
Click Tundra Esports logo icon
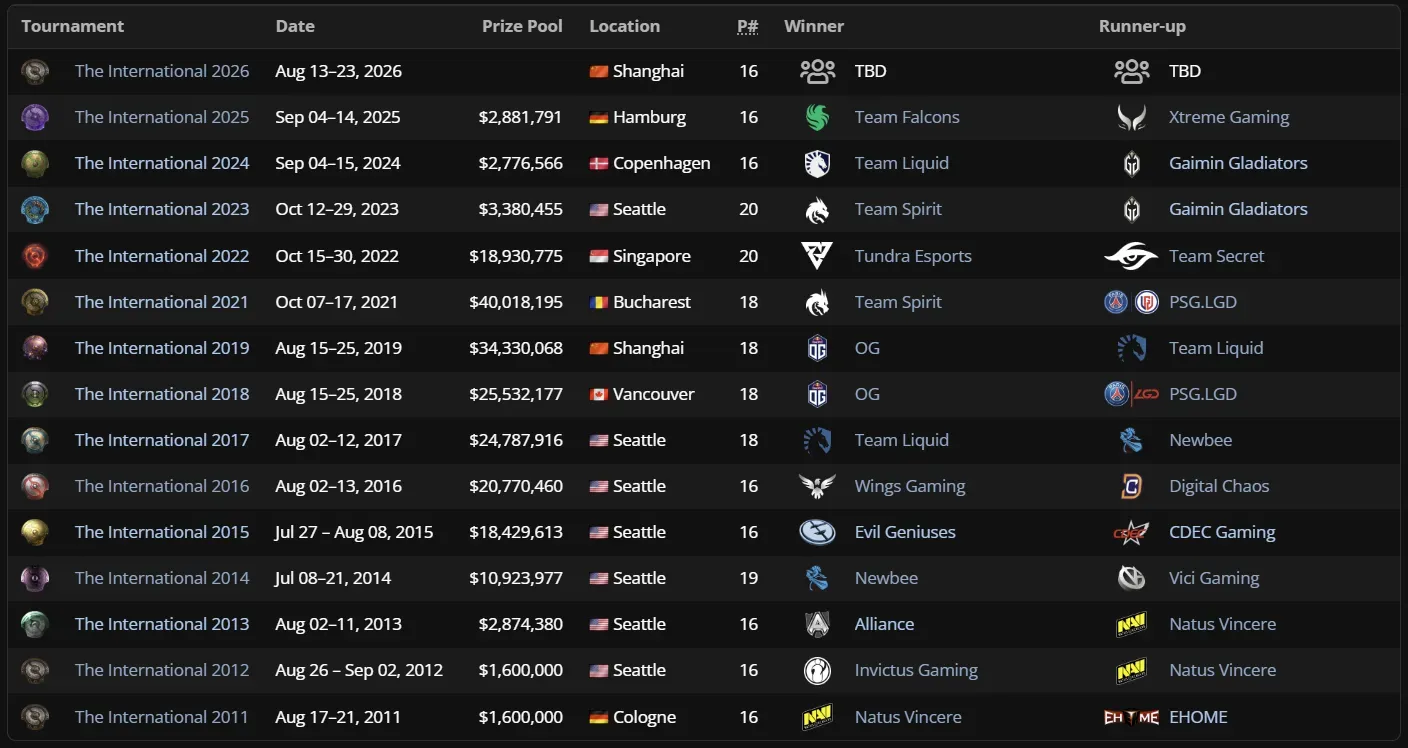click(x=817, y=256)
